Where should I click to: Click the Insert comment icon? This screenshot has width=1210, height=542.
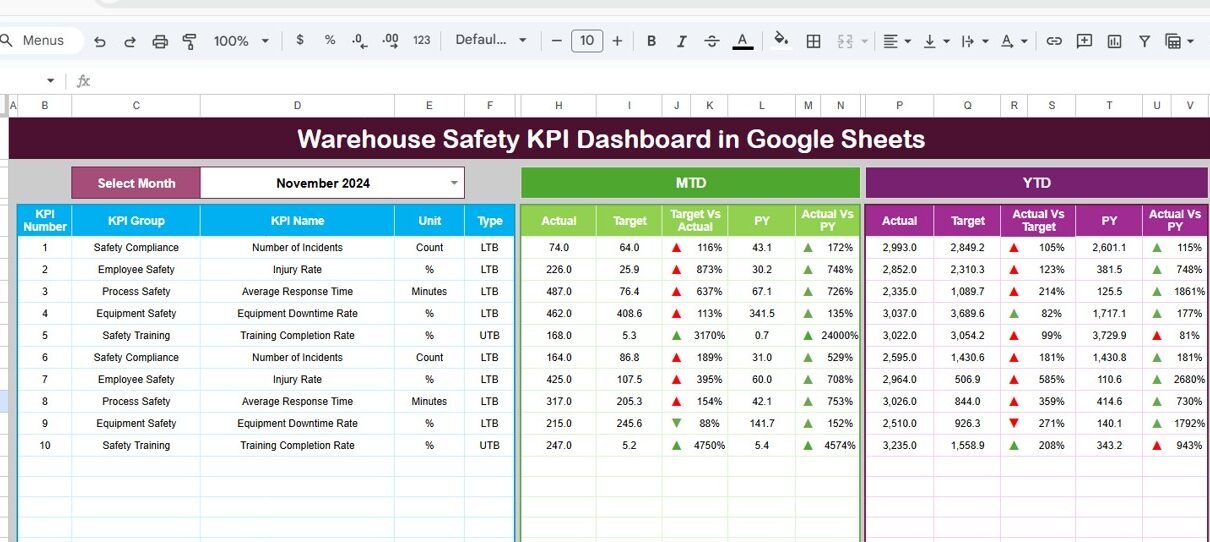(1084, 41)
